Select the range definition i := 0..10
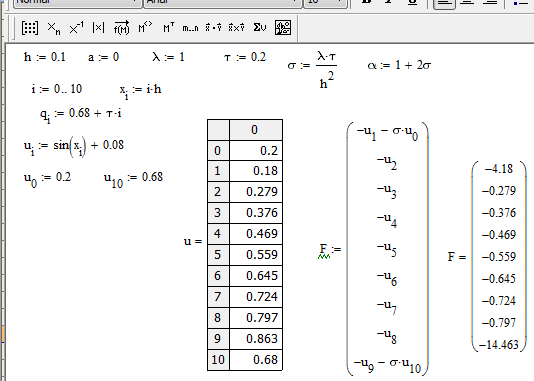 57,89
